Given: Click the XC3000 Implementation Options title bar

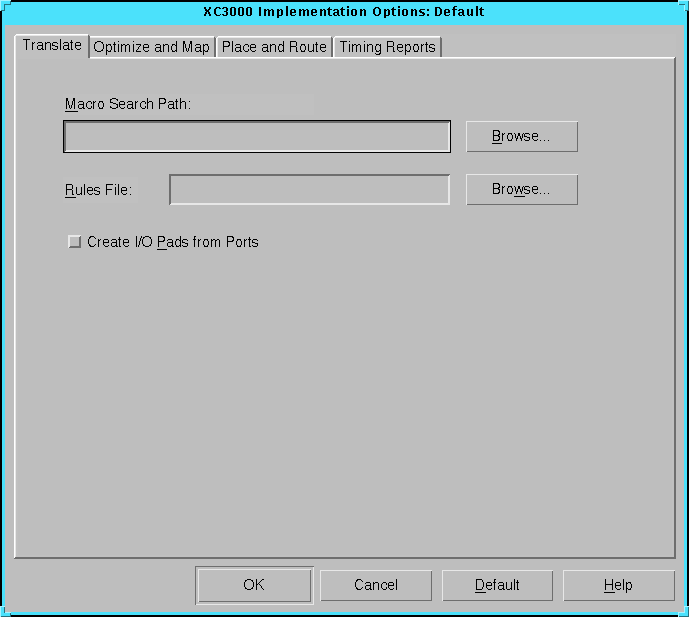Looking at the screenshot, I should [x=344, y=12].
